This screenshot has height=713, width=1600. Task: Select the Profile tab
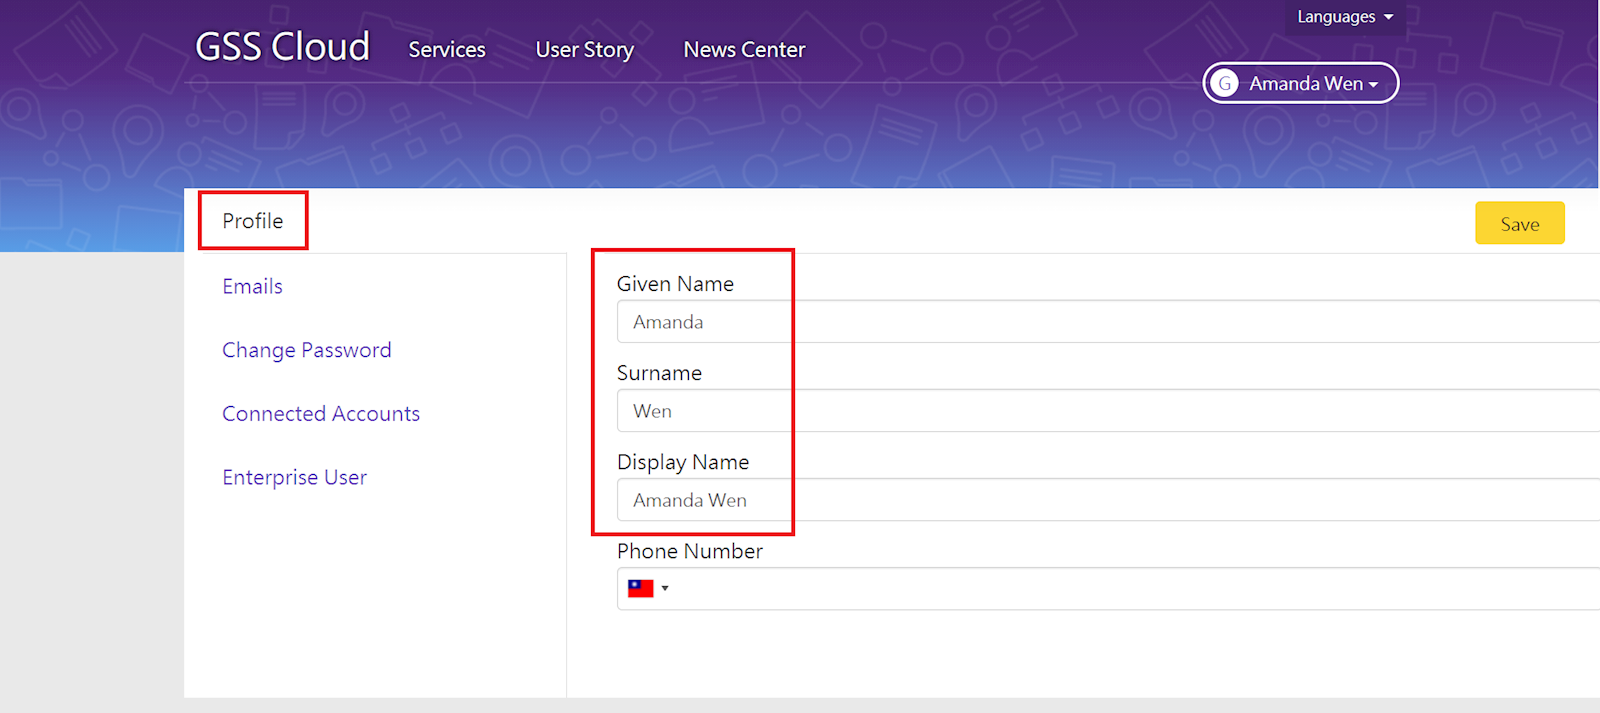pyautogui.click(x=253, y=221)
